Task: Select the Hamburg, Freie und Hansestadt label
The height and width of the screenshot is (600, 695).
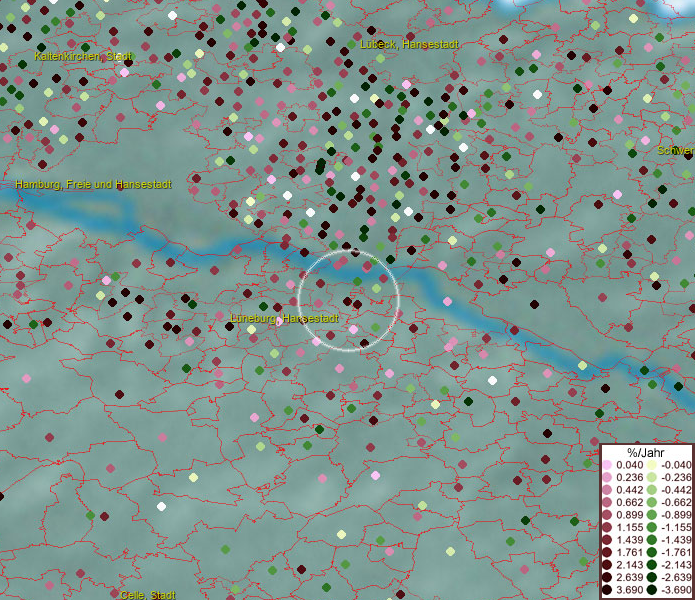Action: [93, 184]
